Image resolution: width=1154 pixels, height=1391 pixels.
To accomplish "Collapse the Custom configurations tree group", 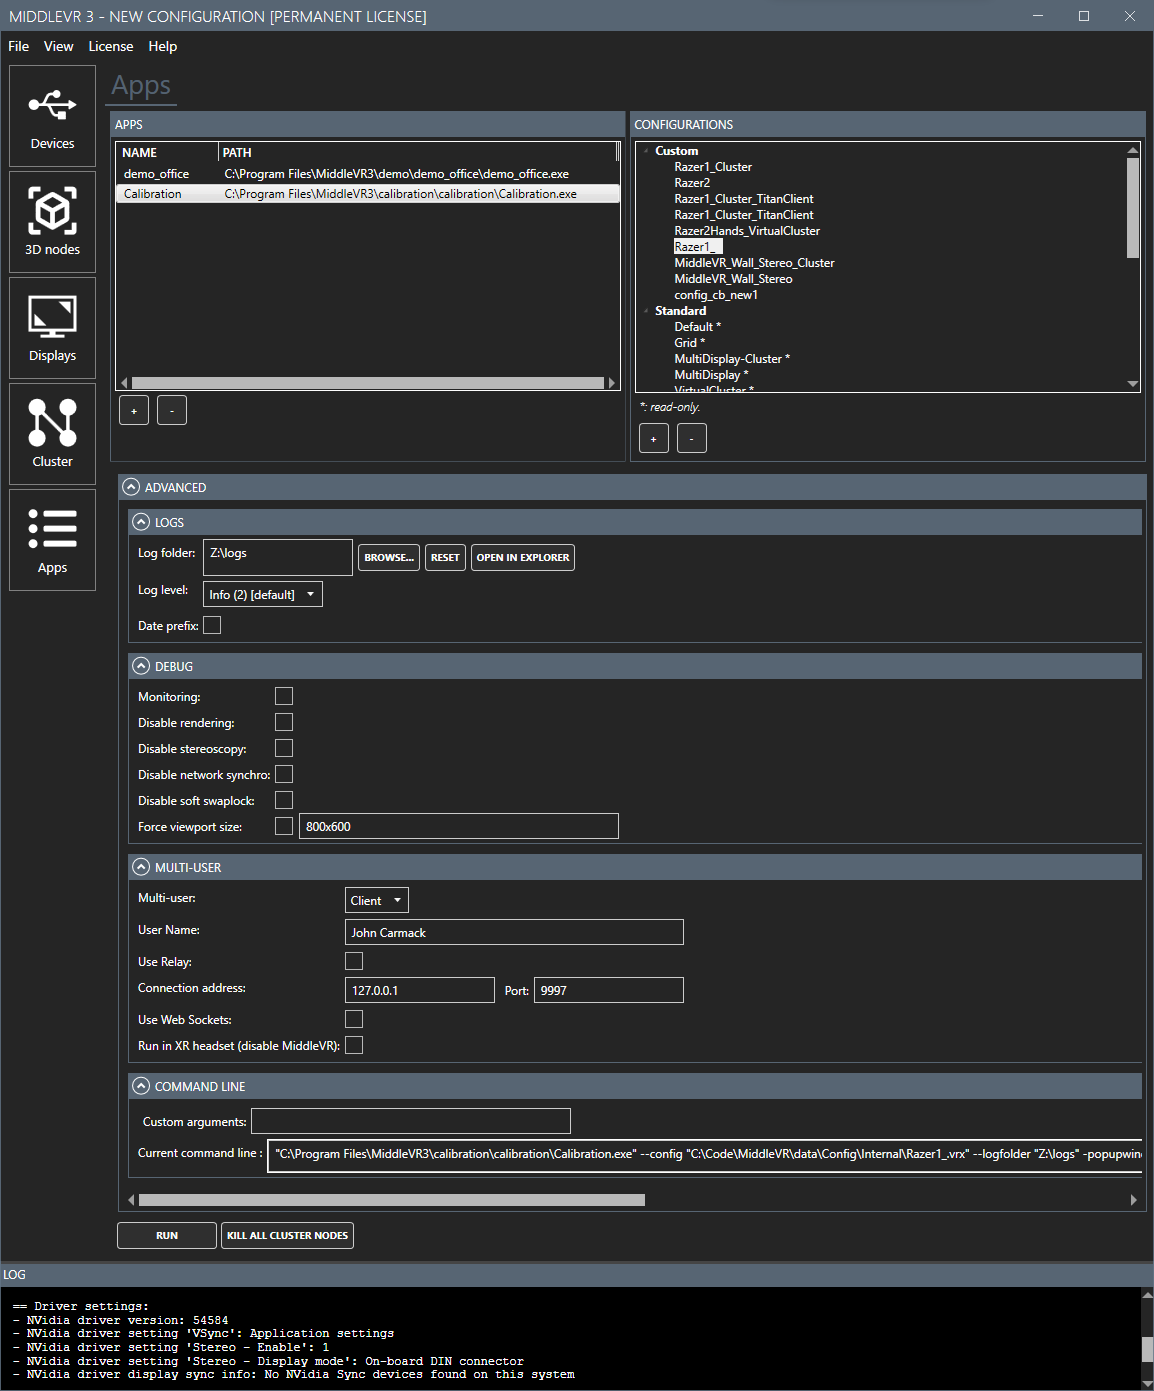I will (x=646, y=151).
